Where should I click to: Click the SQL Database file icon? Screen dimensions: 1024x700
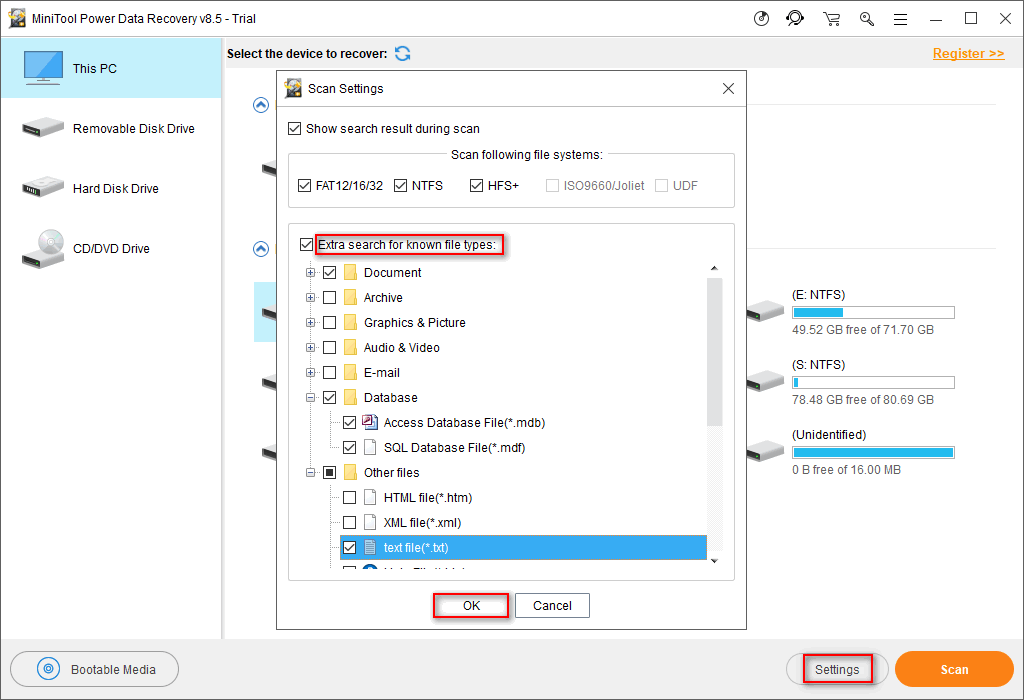pyautogui.click(x=370, y=447)
